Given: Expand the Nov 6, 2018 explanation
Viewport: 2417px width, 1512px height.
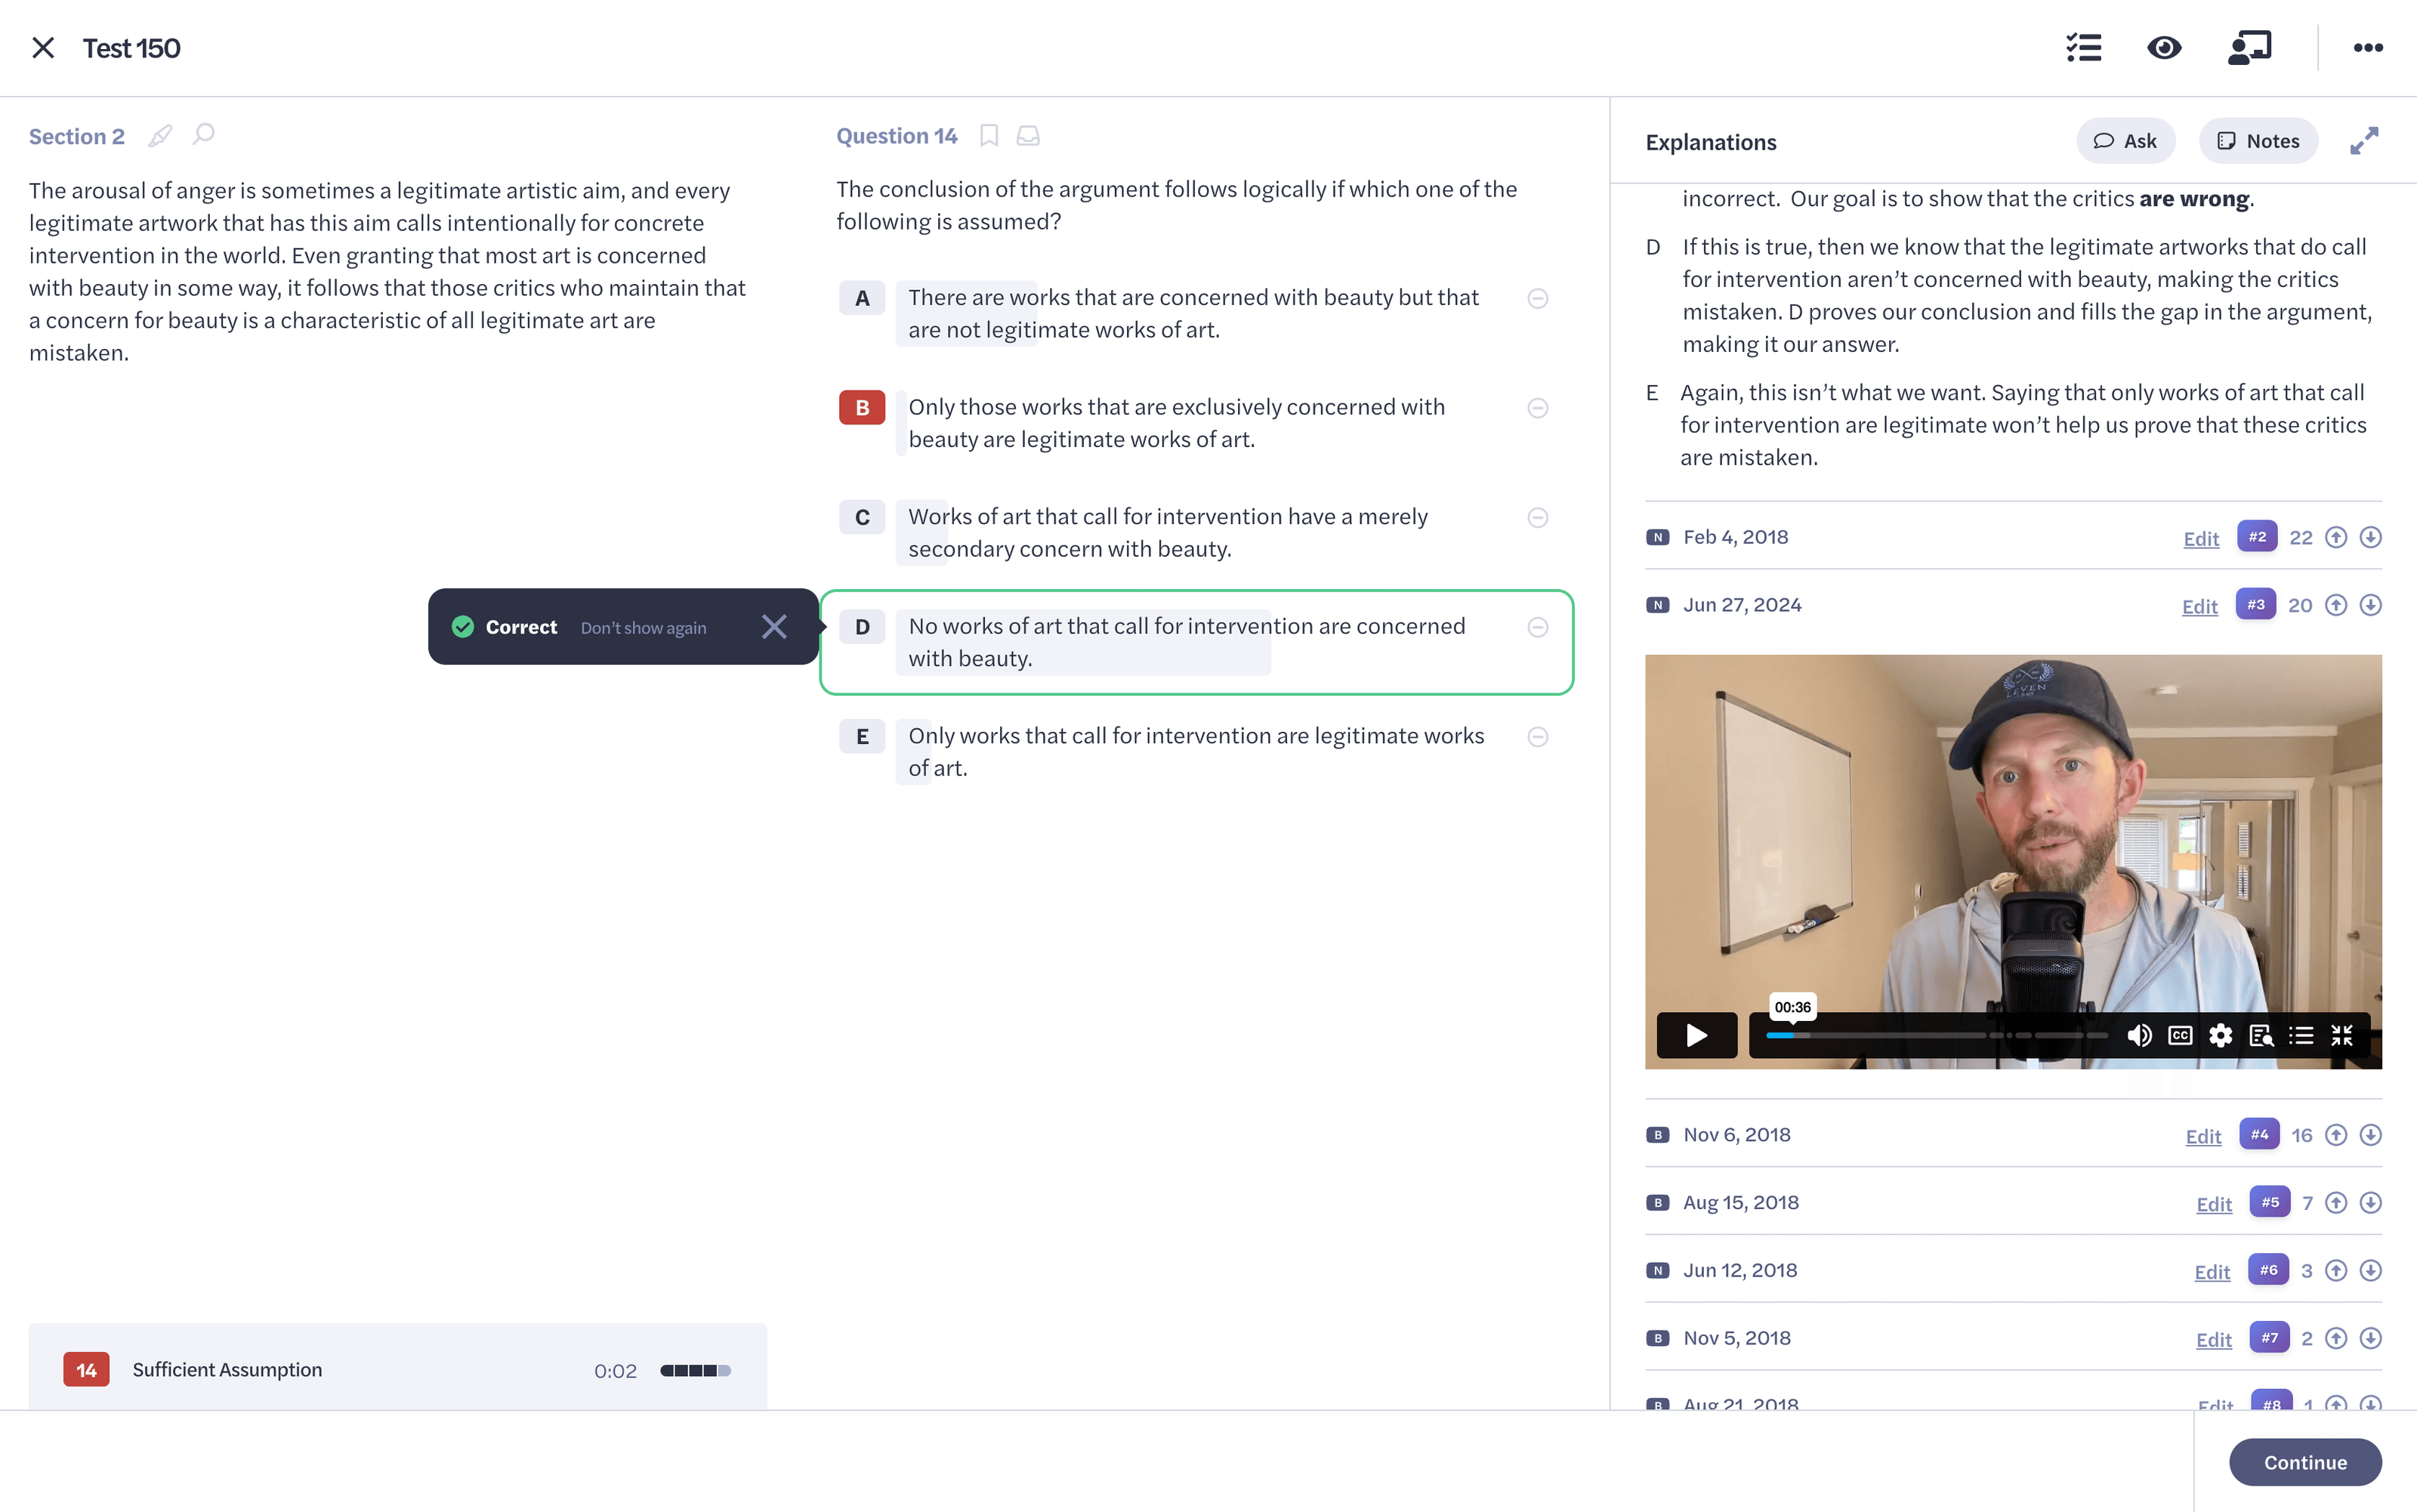Looking at the screenshot, I should pos(1736,1135).
